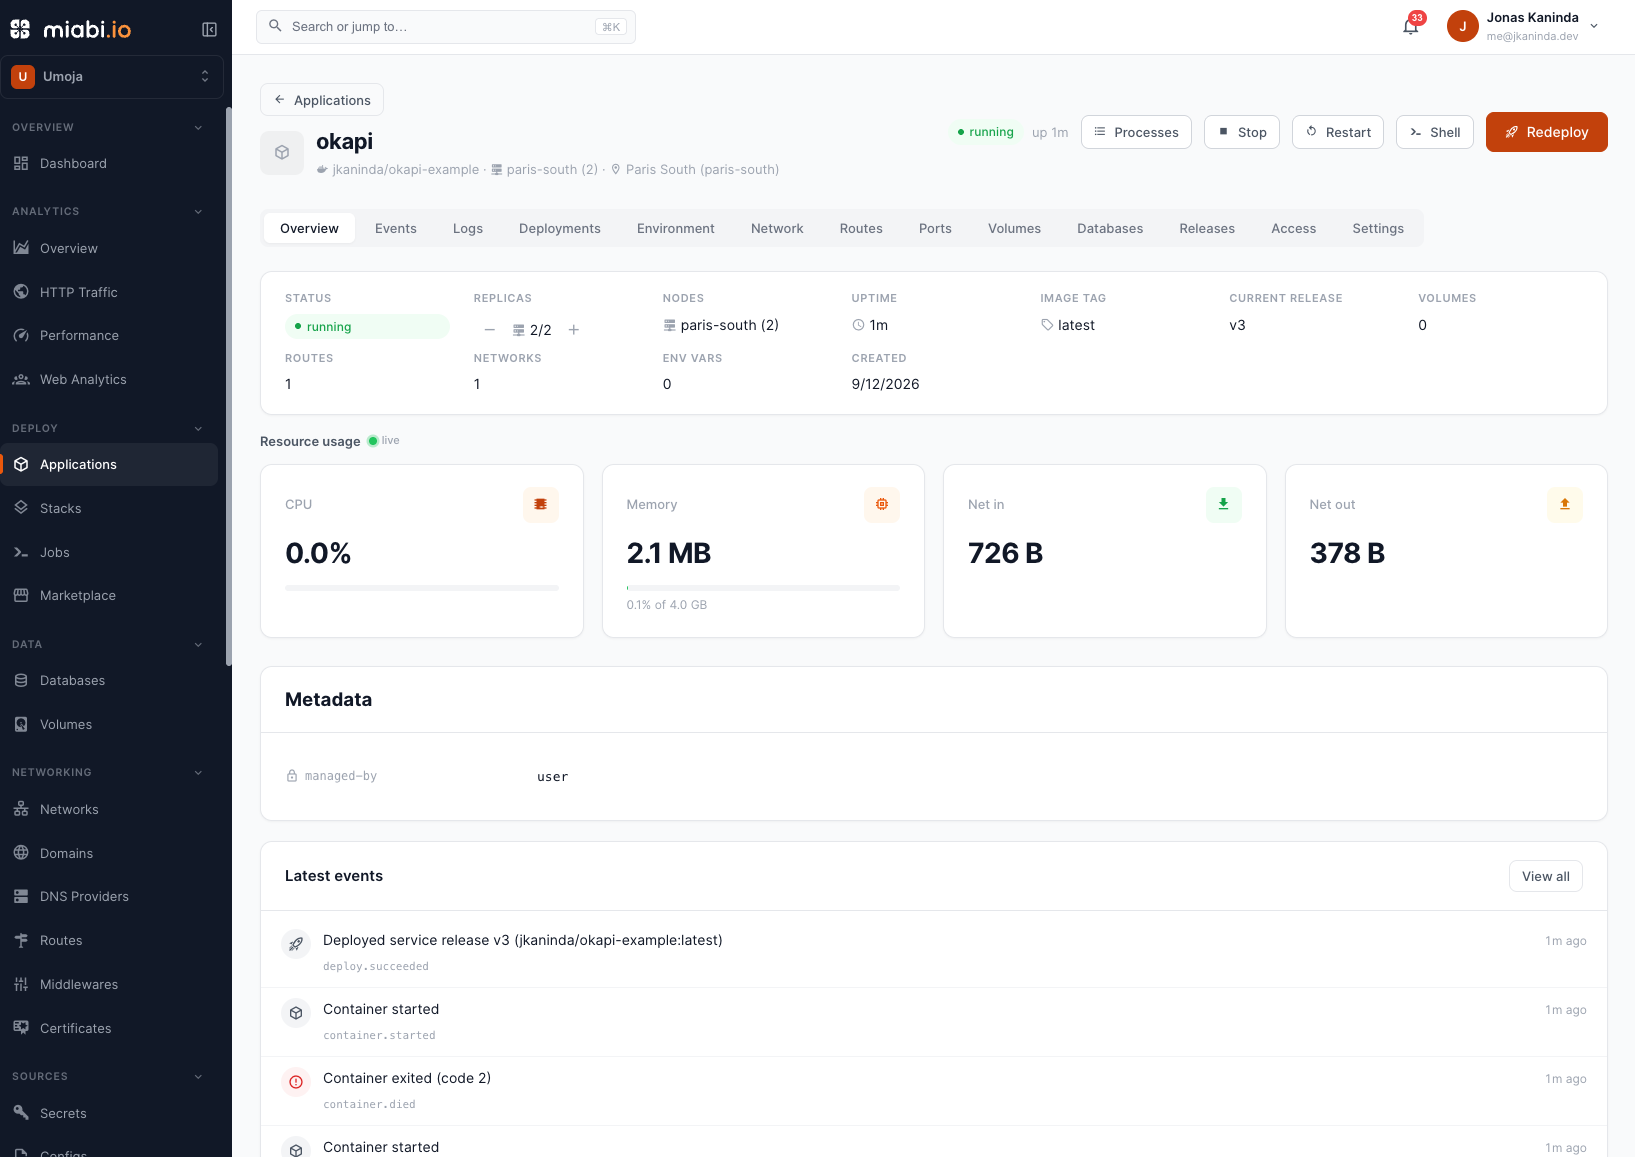The height and width of the screenshot is (1157, 1635).
Task: Click the Stacks layers icon
Action: 21,508
